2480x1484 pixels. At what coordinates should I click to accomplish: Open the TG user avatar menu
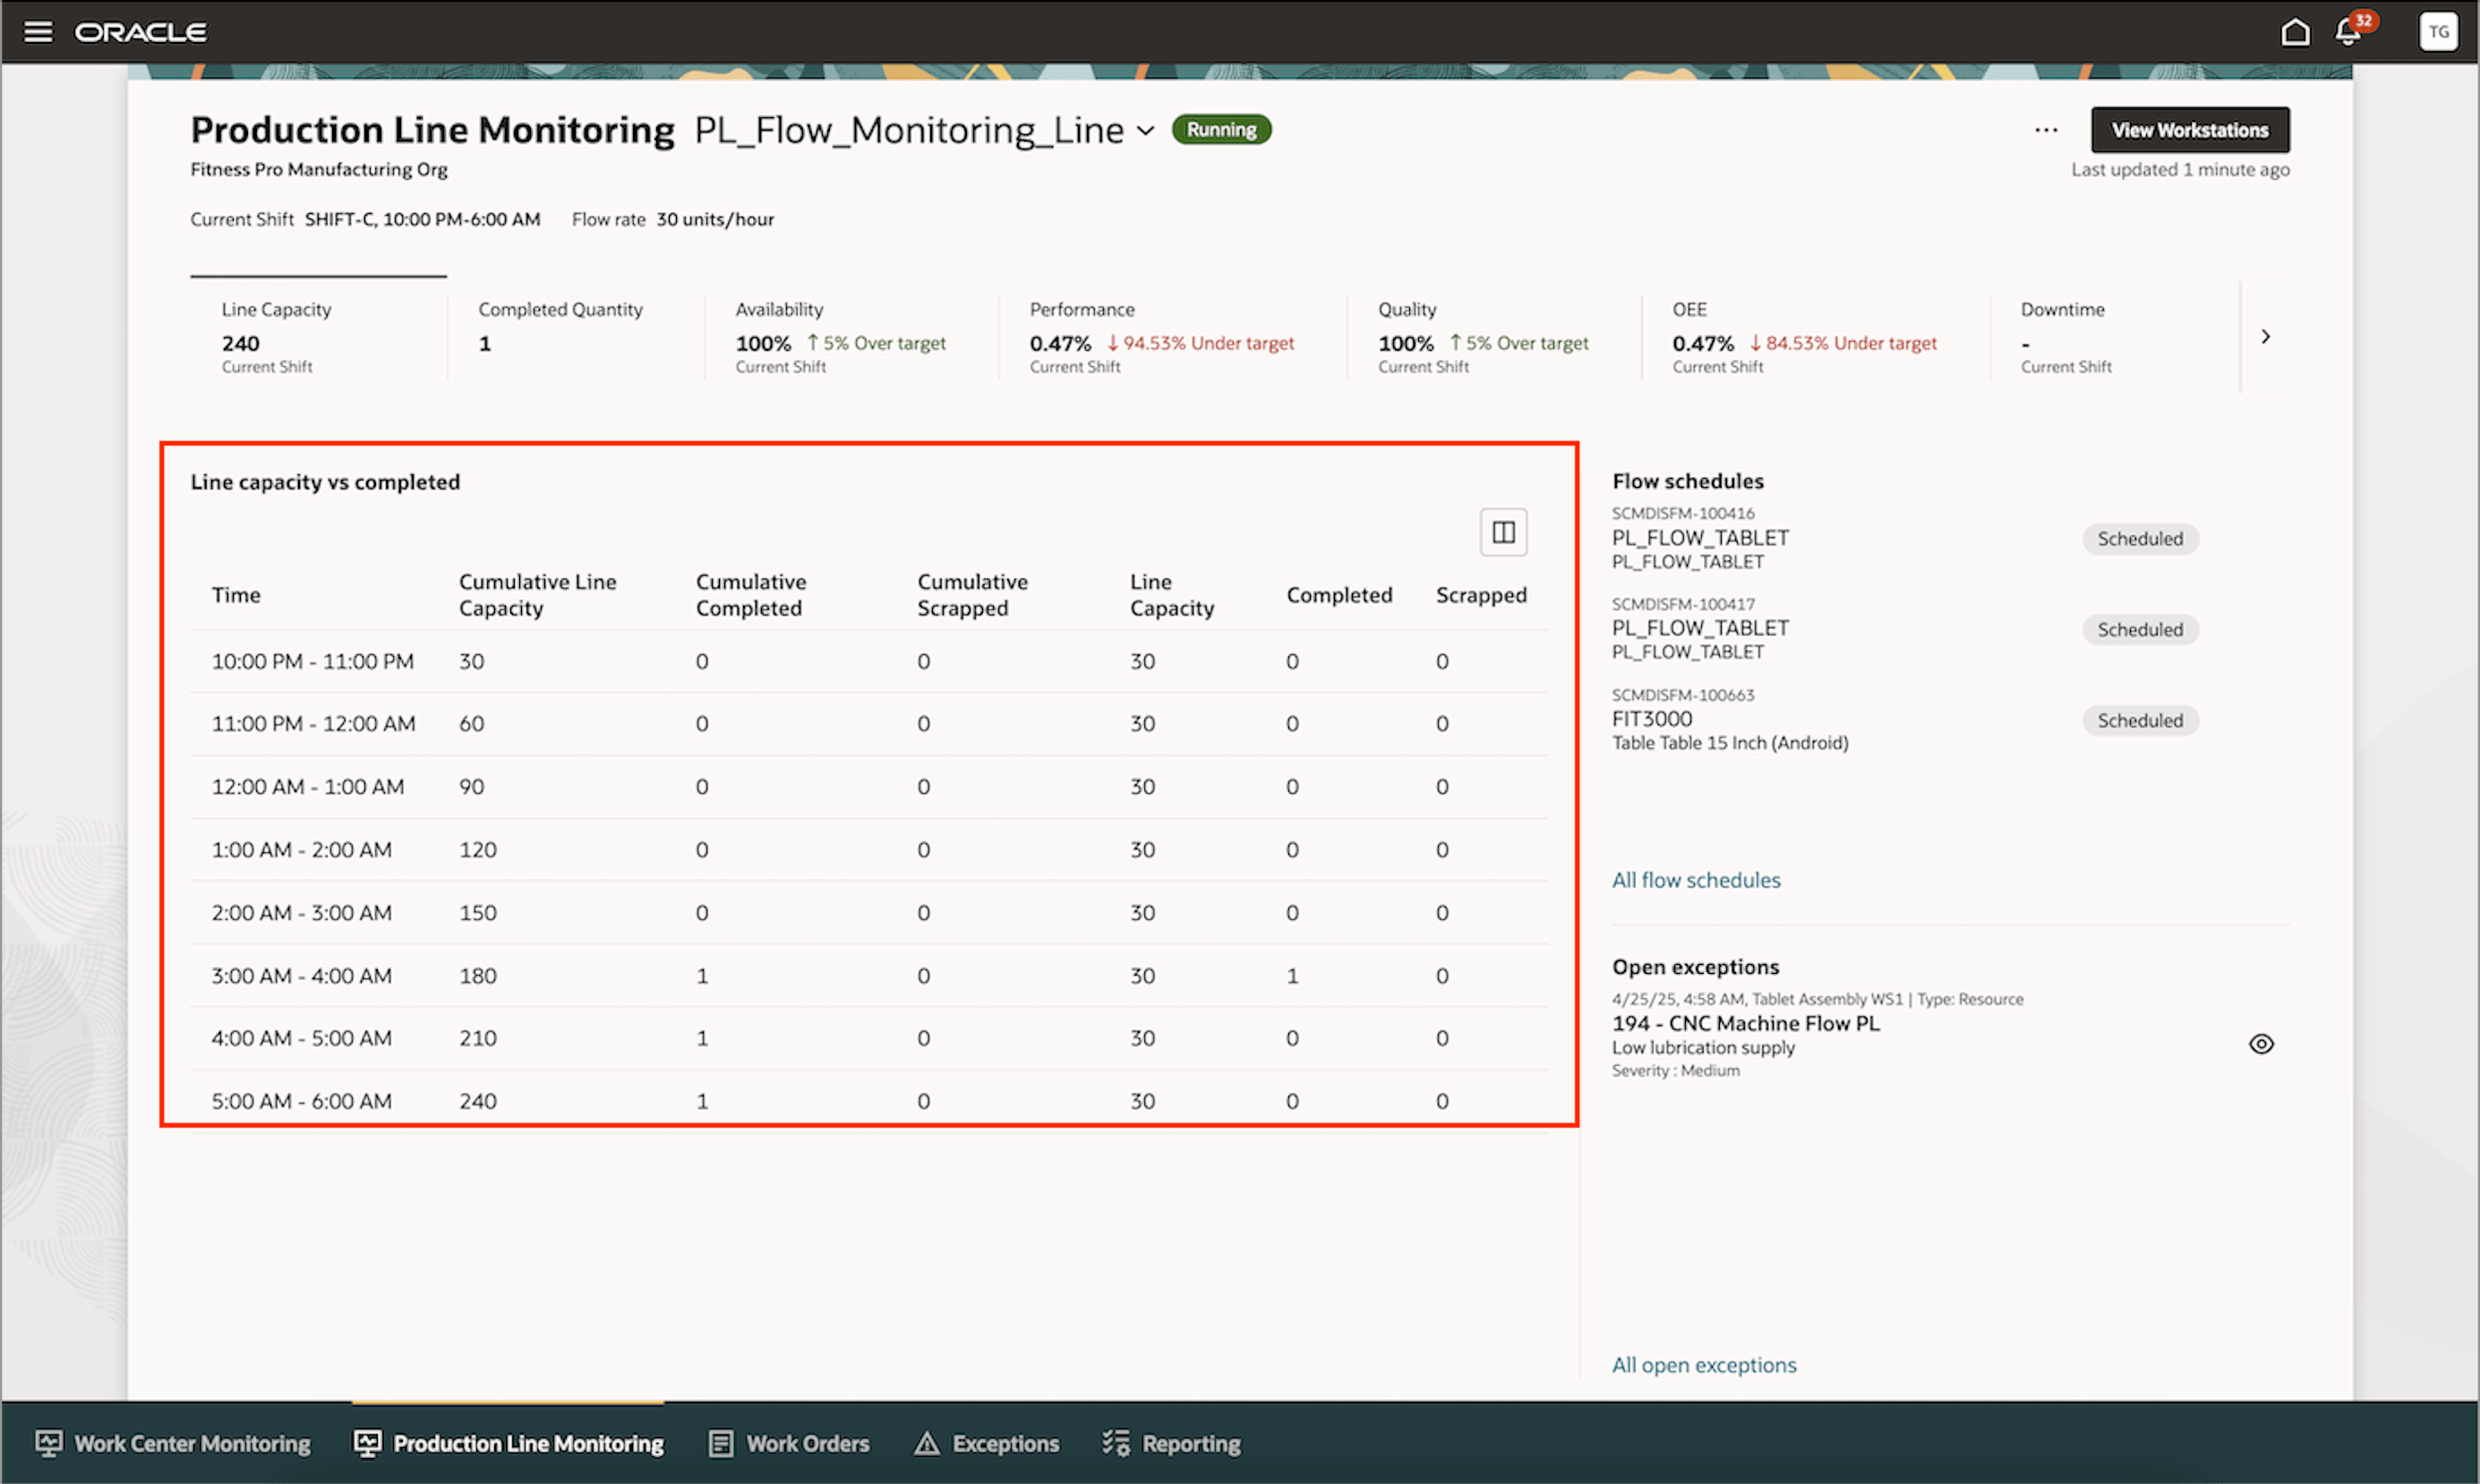tap(2438, 32)
